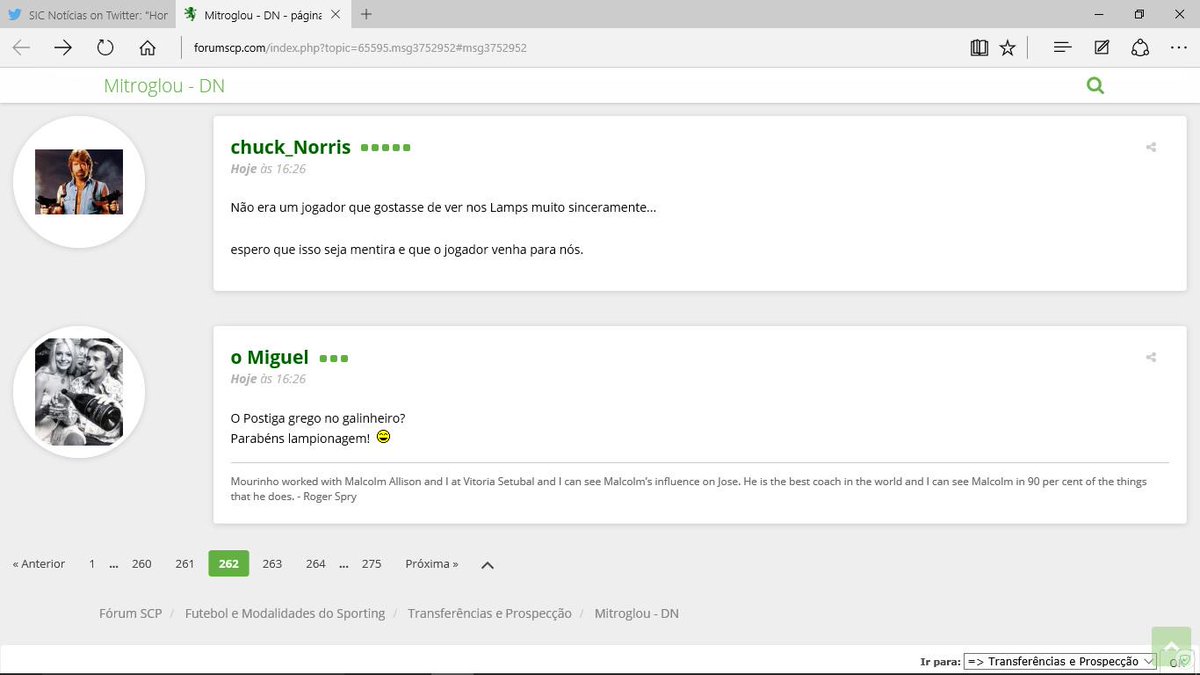The height and width of the screenshot is (675, 1200).
Task: Go to page 261
Action: tap(185, 564)
